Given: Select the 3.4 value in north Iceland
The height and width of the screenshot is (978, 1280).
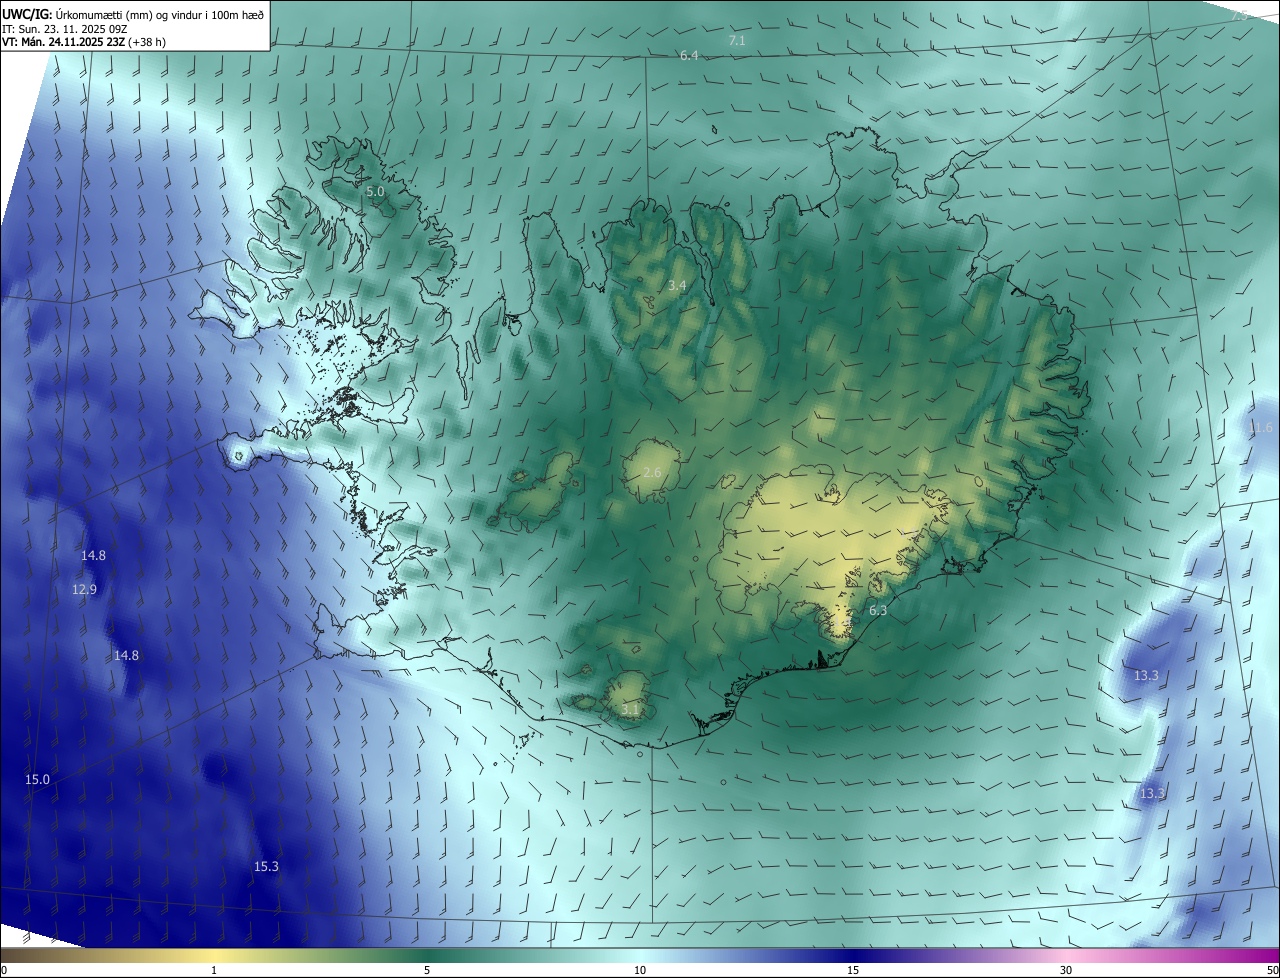Looking at the screenshot, I should [x=677, y=286].
